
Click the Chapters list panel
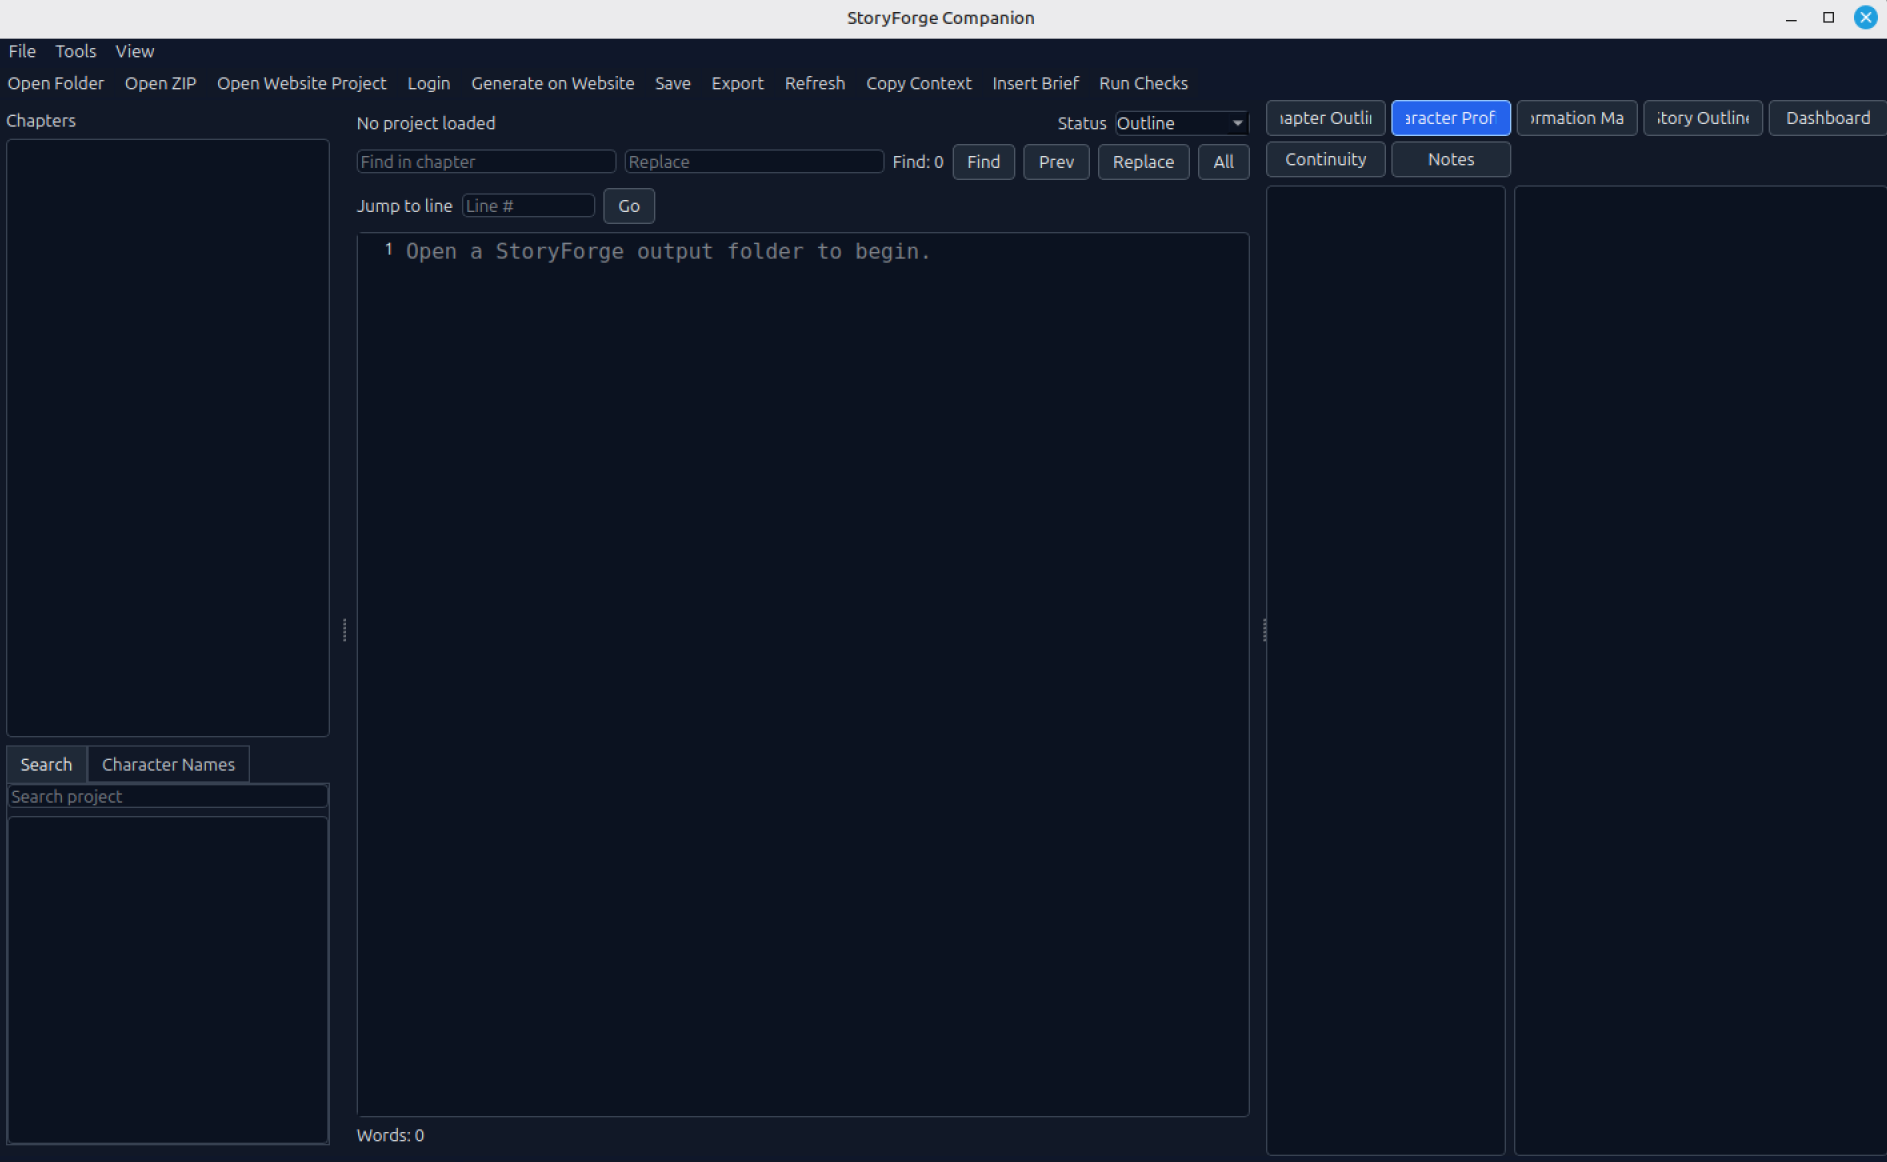(168, 438)
